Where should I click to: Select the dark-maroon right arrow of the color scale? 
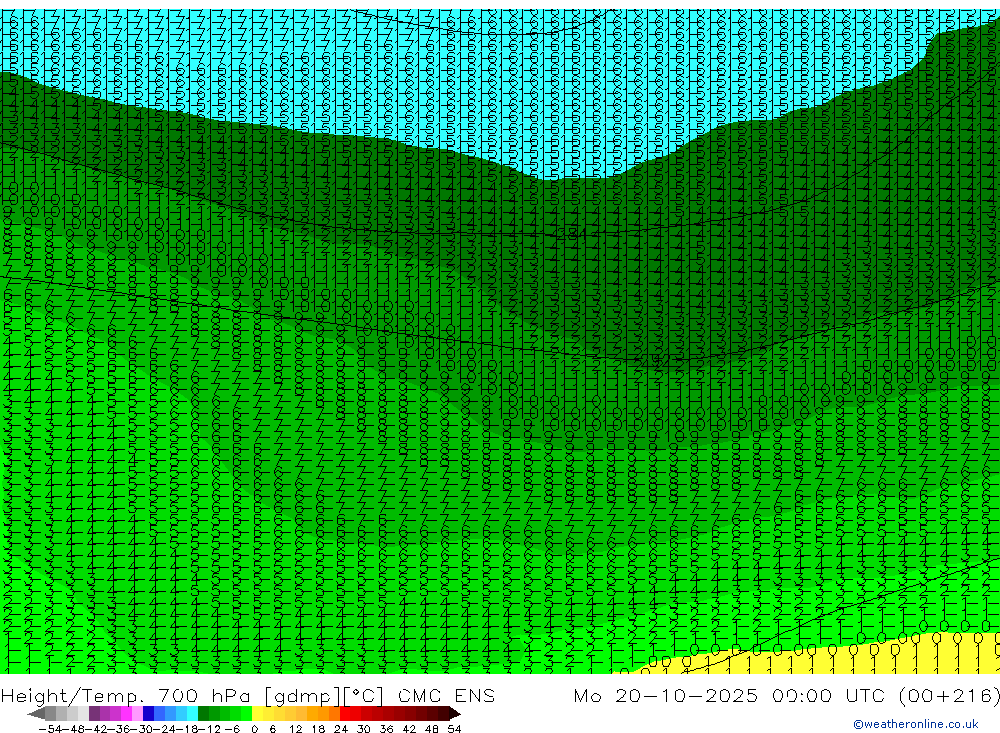[x=455, y=713]
